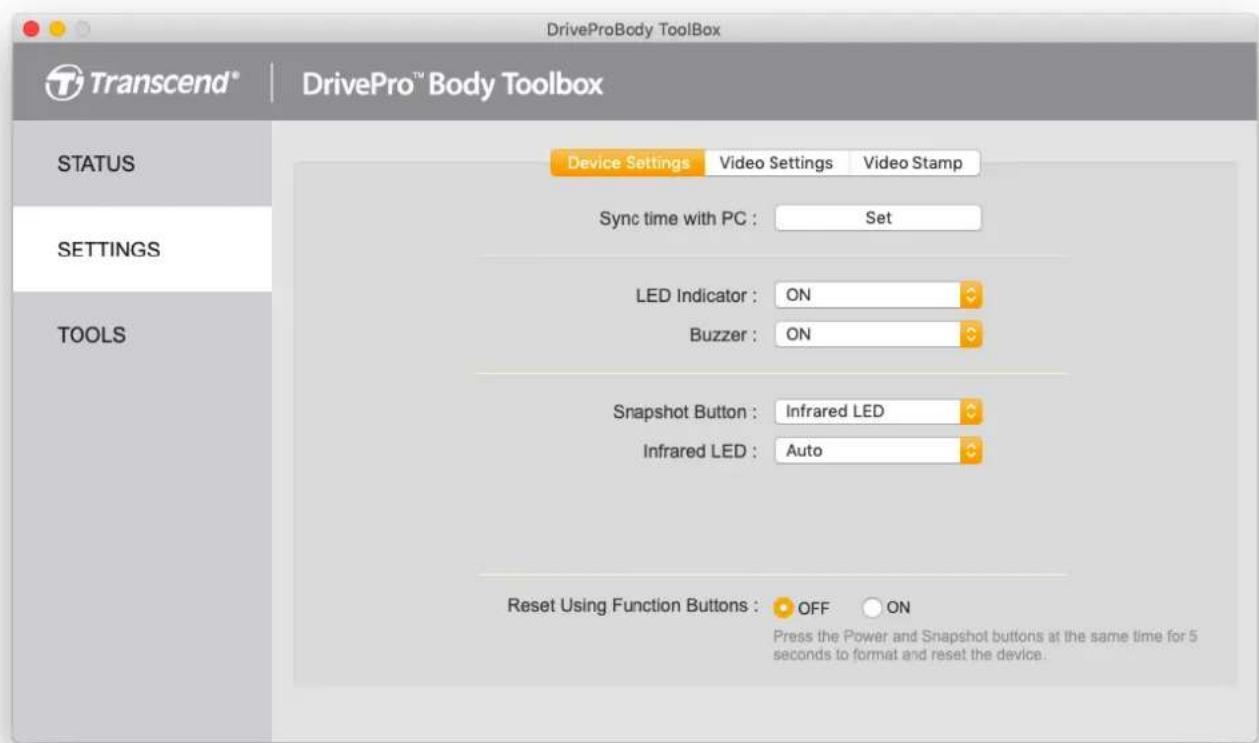
Task: Click the 'Snapshot Button' label
Action: pos(685,412)
